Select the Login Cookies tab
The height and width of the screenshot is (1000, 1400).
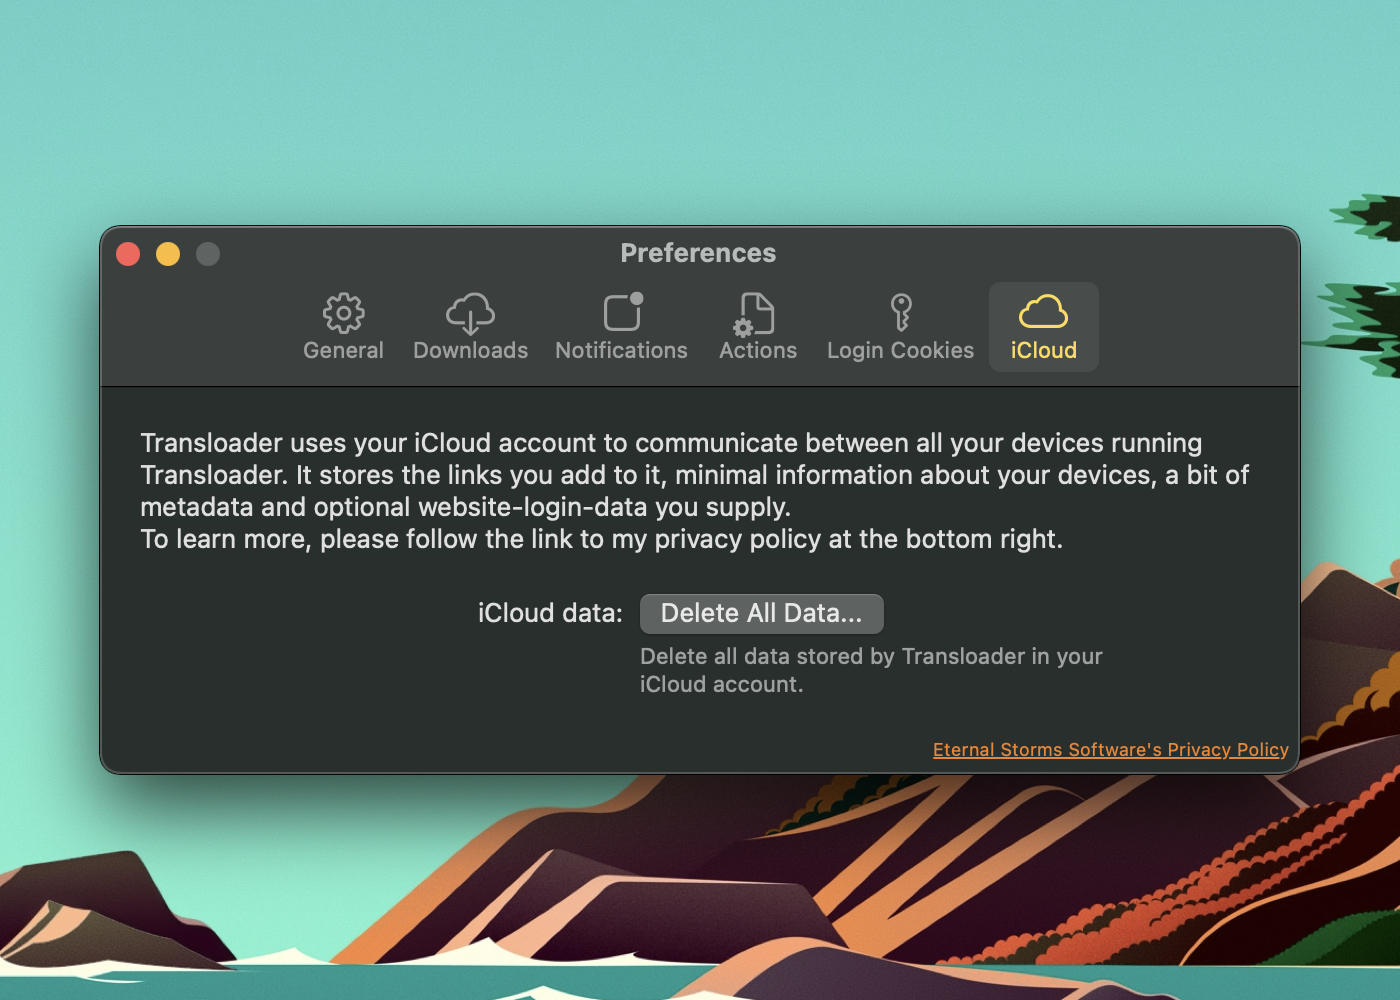pyautogui.click(x=900, y=327)
